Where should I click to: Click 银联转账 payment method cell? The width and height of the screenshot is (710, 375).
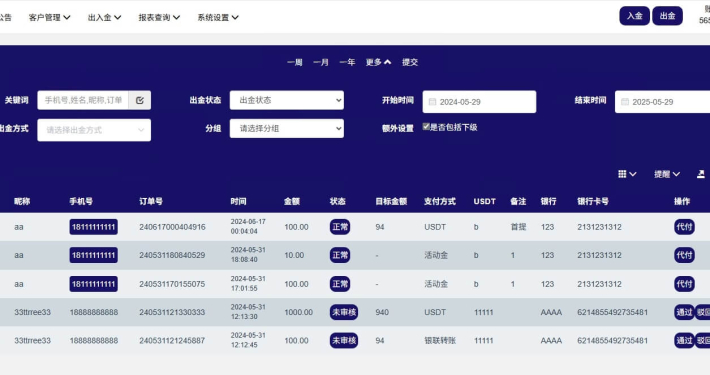click(x=440, y=340)
